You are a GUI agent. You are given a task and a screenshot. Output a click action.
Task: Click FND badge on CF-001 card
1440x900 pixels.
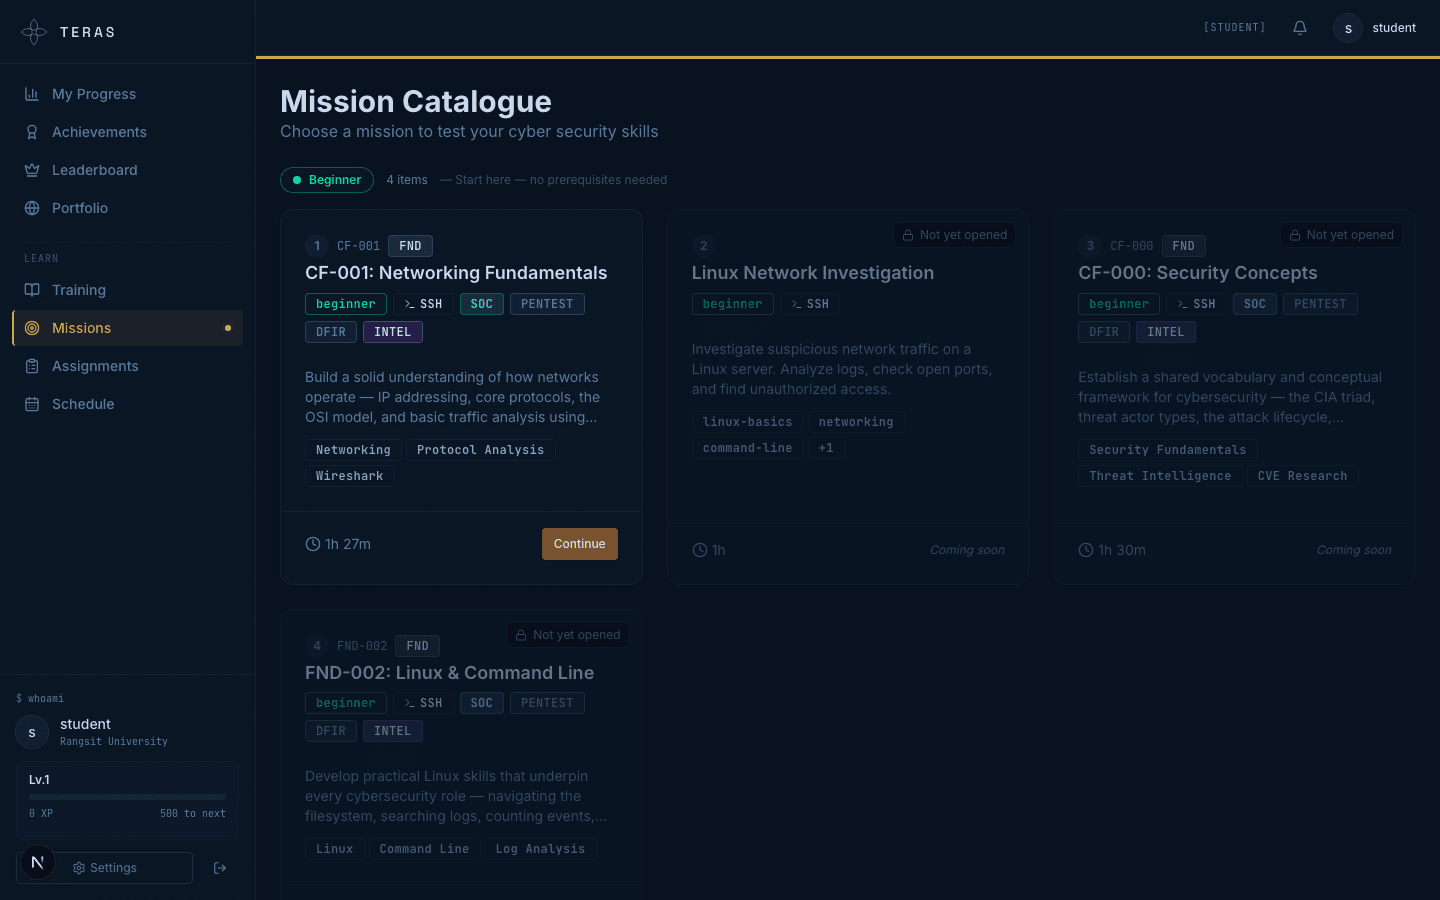[410, 246]
